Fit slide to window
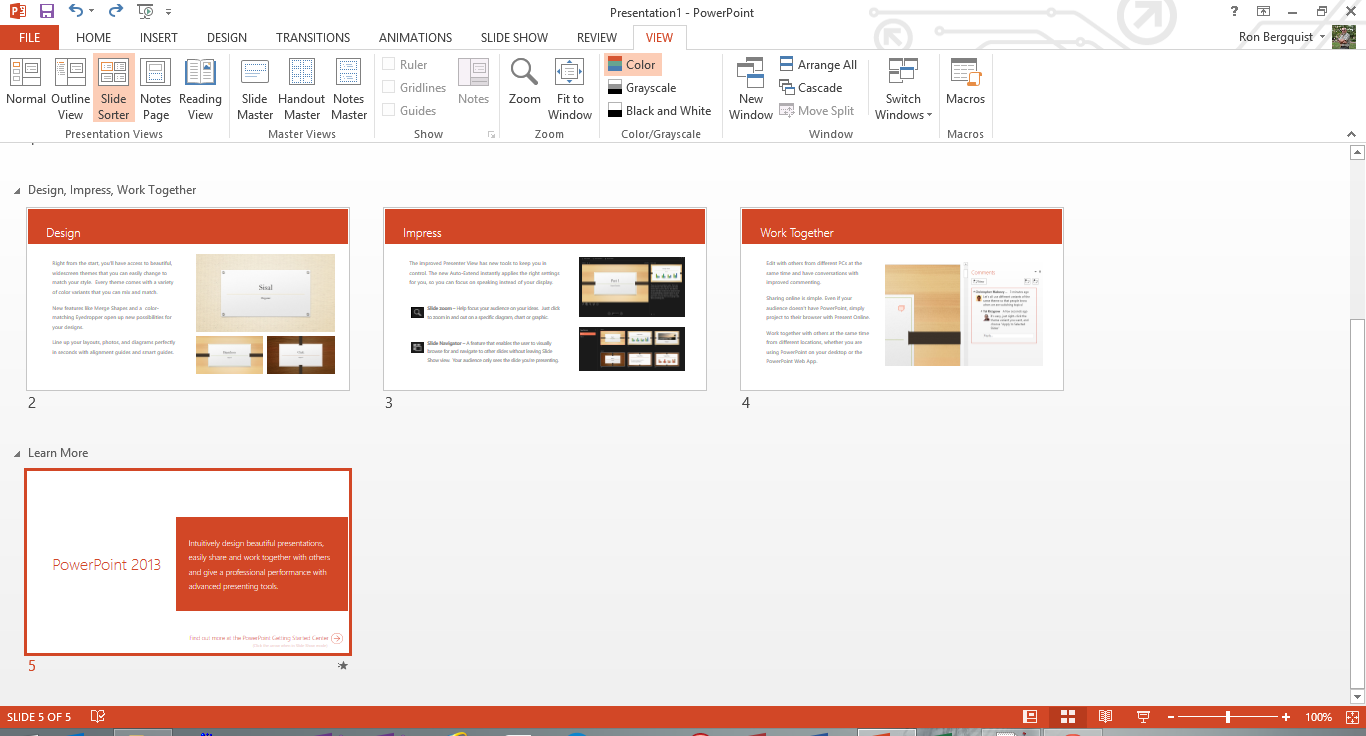This screenshot has width=1366, height=736. (570, 88)
